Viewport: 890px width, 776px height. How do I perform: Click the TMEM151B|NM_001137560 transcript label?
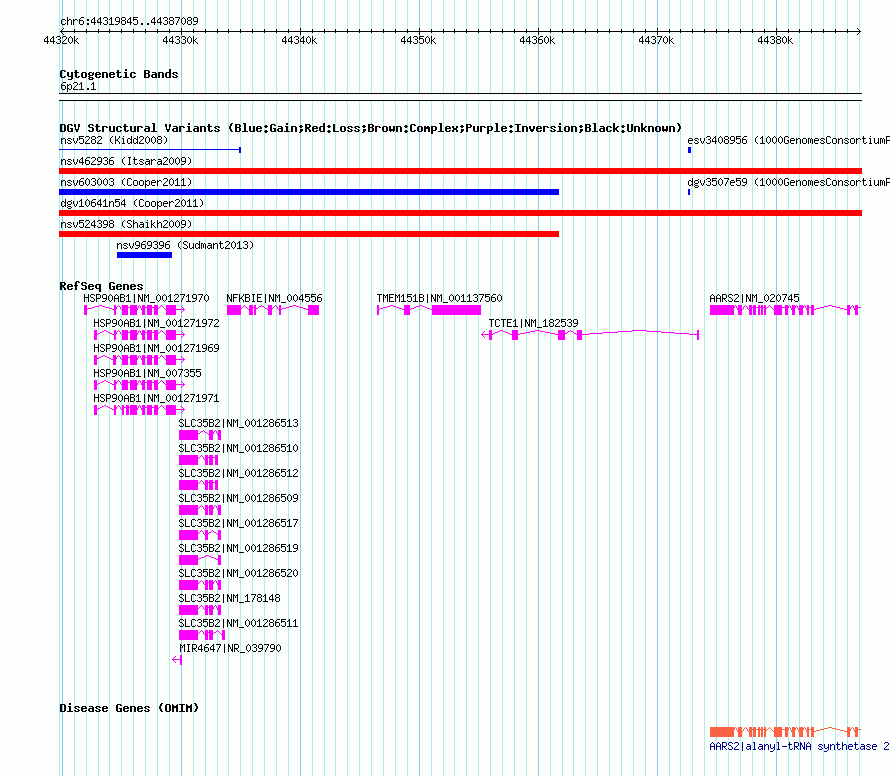click(439, 298)
